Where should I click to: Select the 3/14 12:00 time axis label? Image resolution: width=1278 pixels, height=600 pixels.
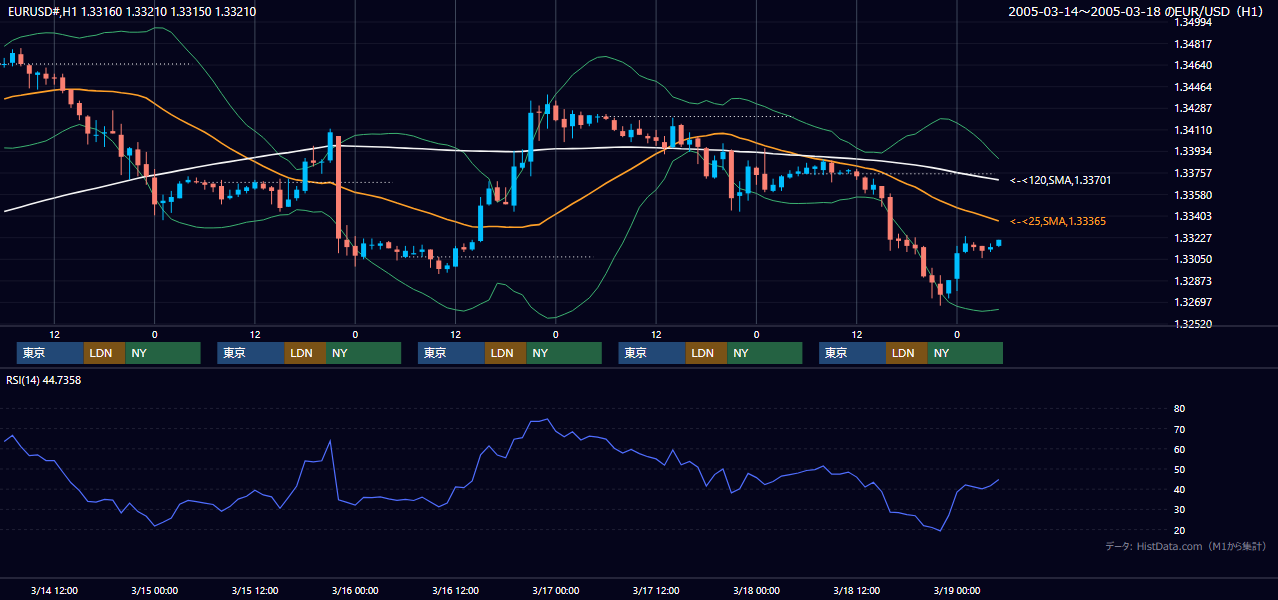coord(54,590)
